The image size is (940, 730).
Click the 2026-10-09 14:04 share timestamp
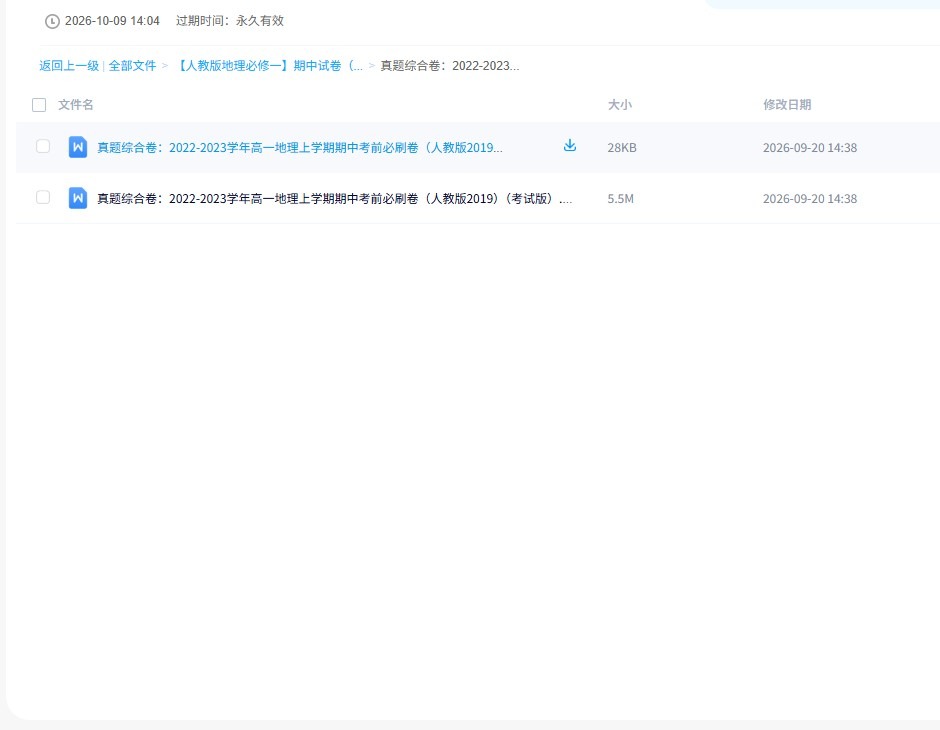(112, 21)
